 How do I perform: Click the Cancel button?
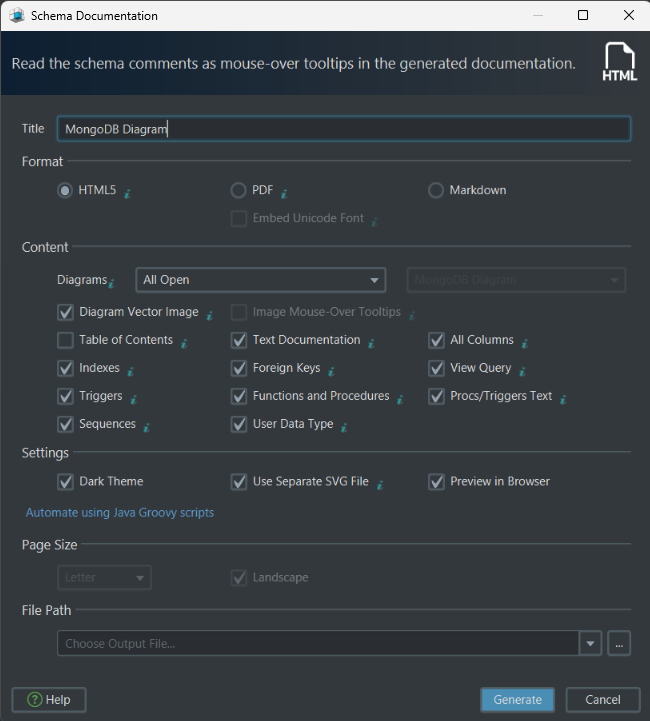point(603,700)
